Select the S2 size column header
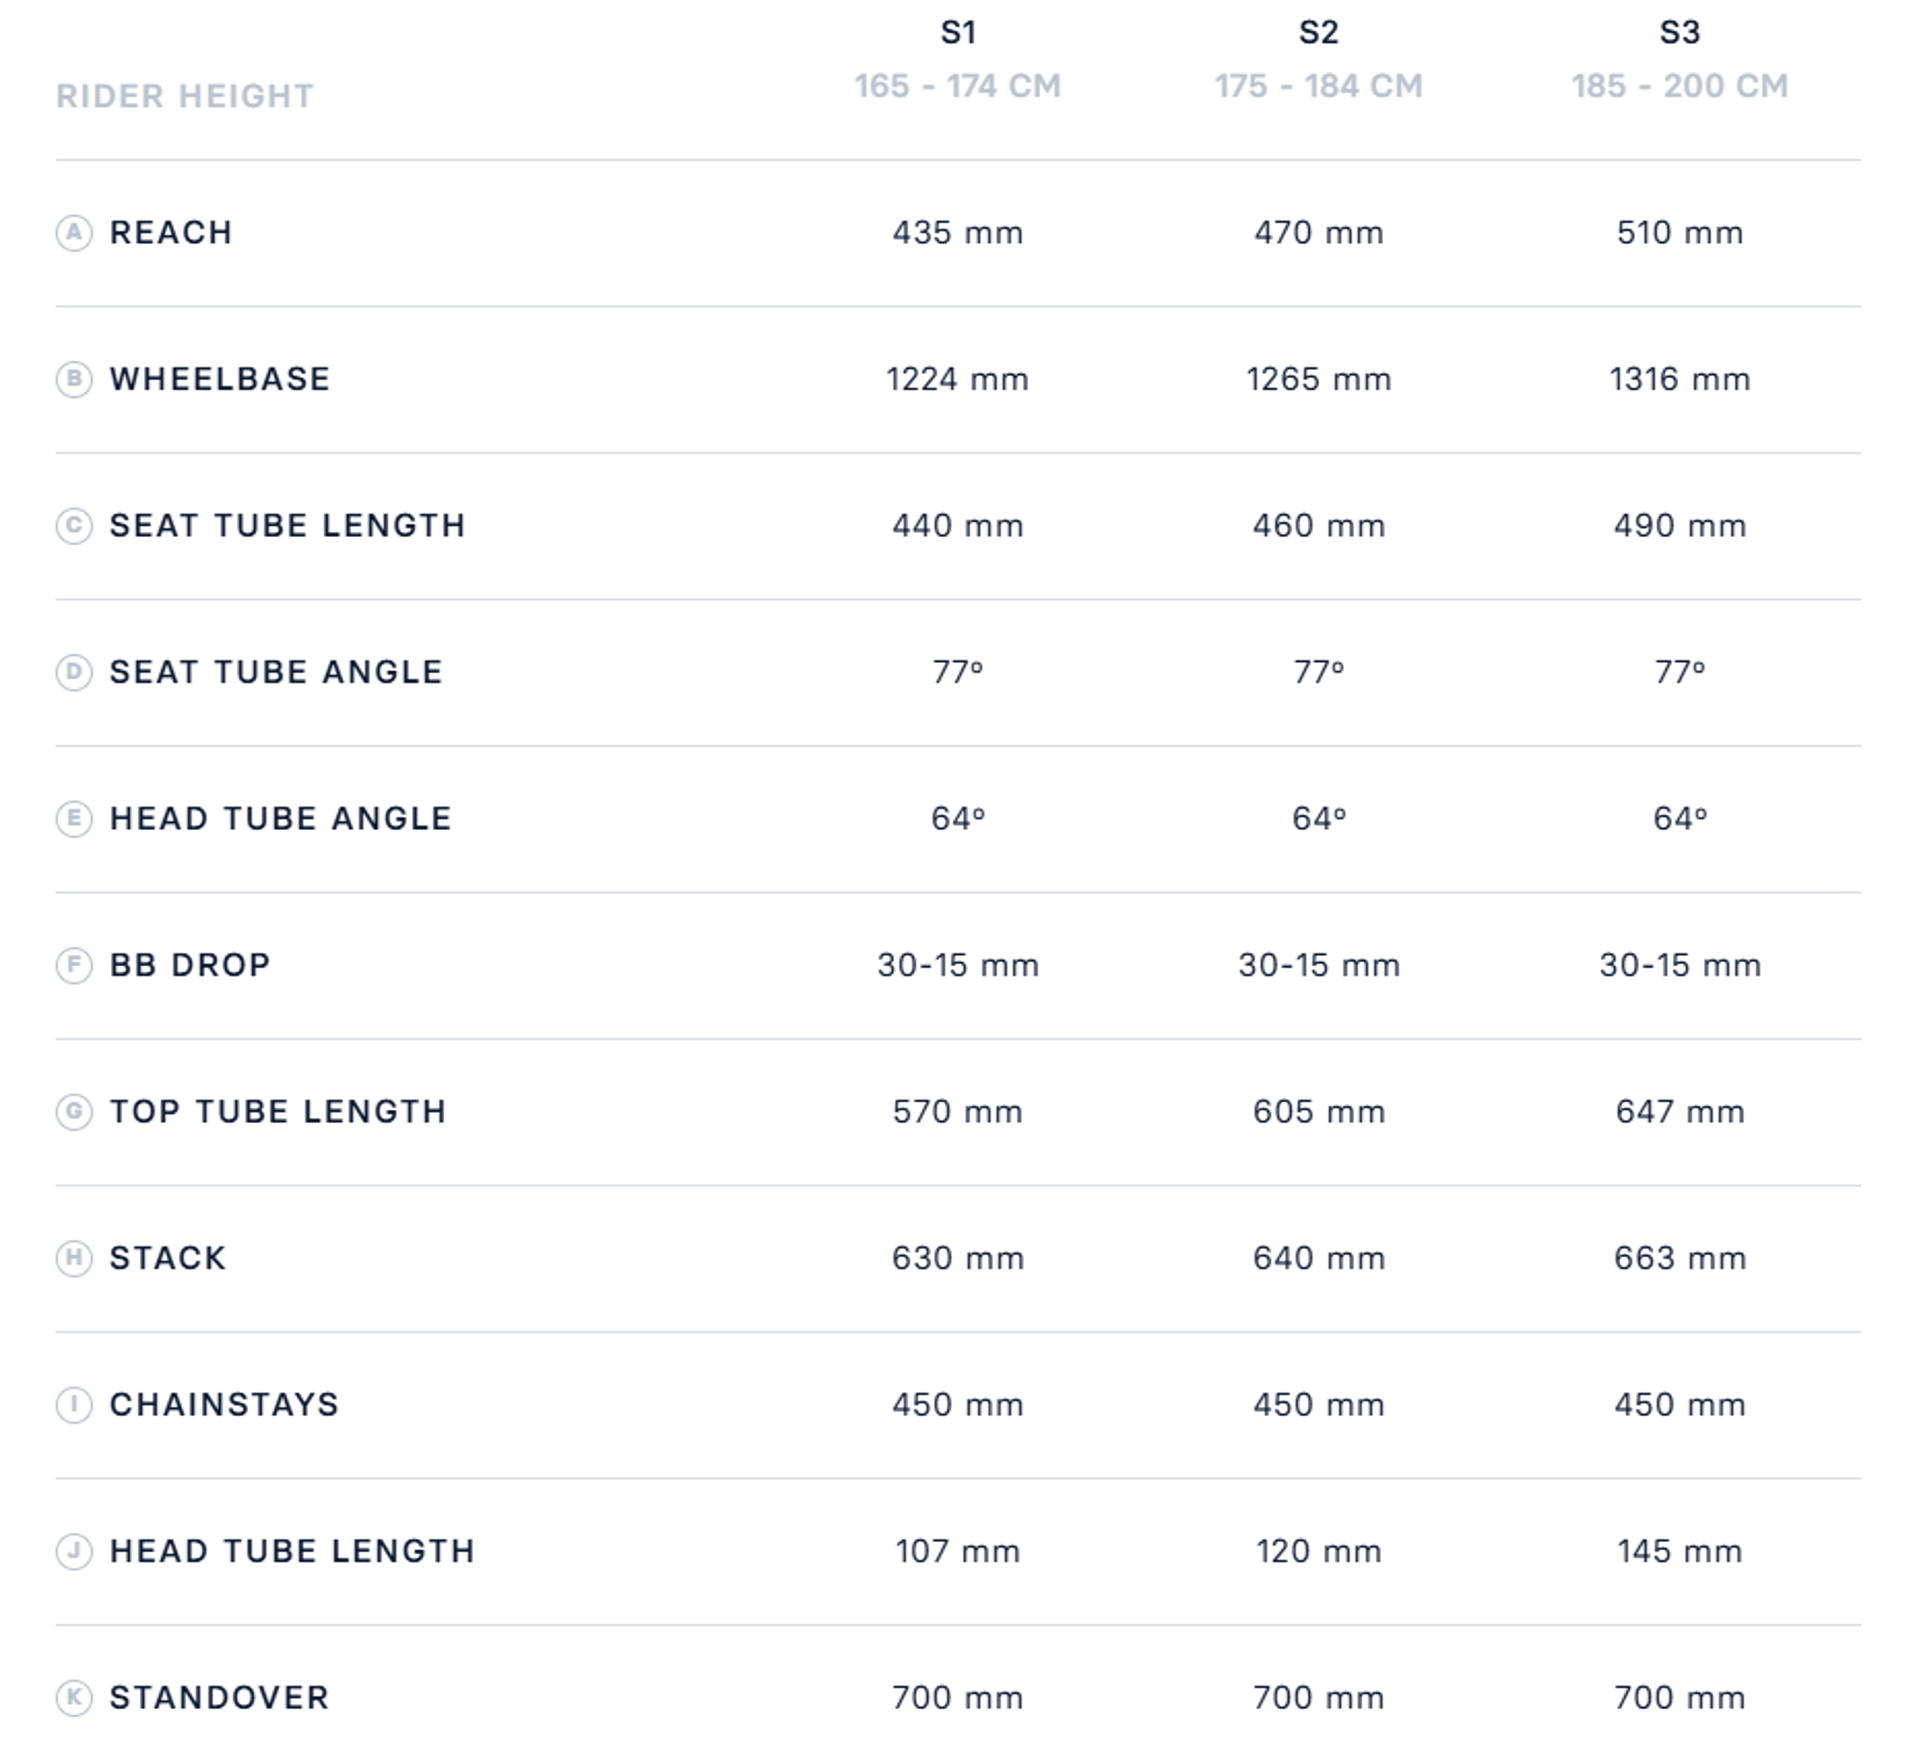This screenshot has width=1920, height=1752. 1319,32
